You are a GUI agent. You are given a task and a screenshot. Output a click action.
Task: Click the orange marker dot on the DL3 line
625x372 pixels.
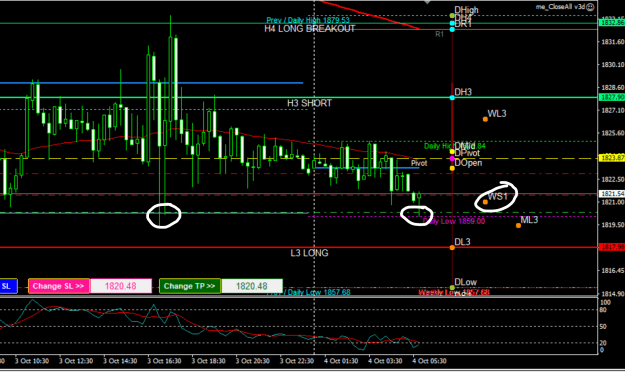(452, 248)
